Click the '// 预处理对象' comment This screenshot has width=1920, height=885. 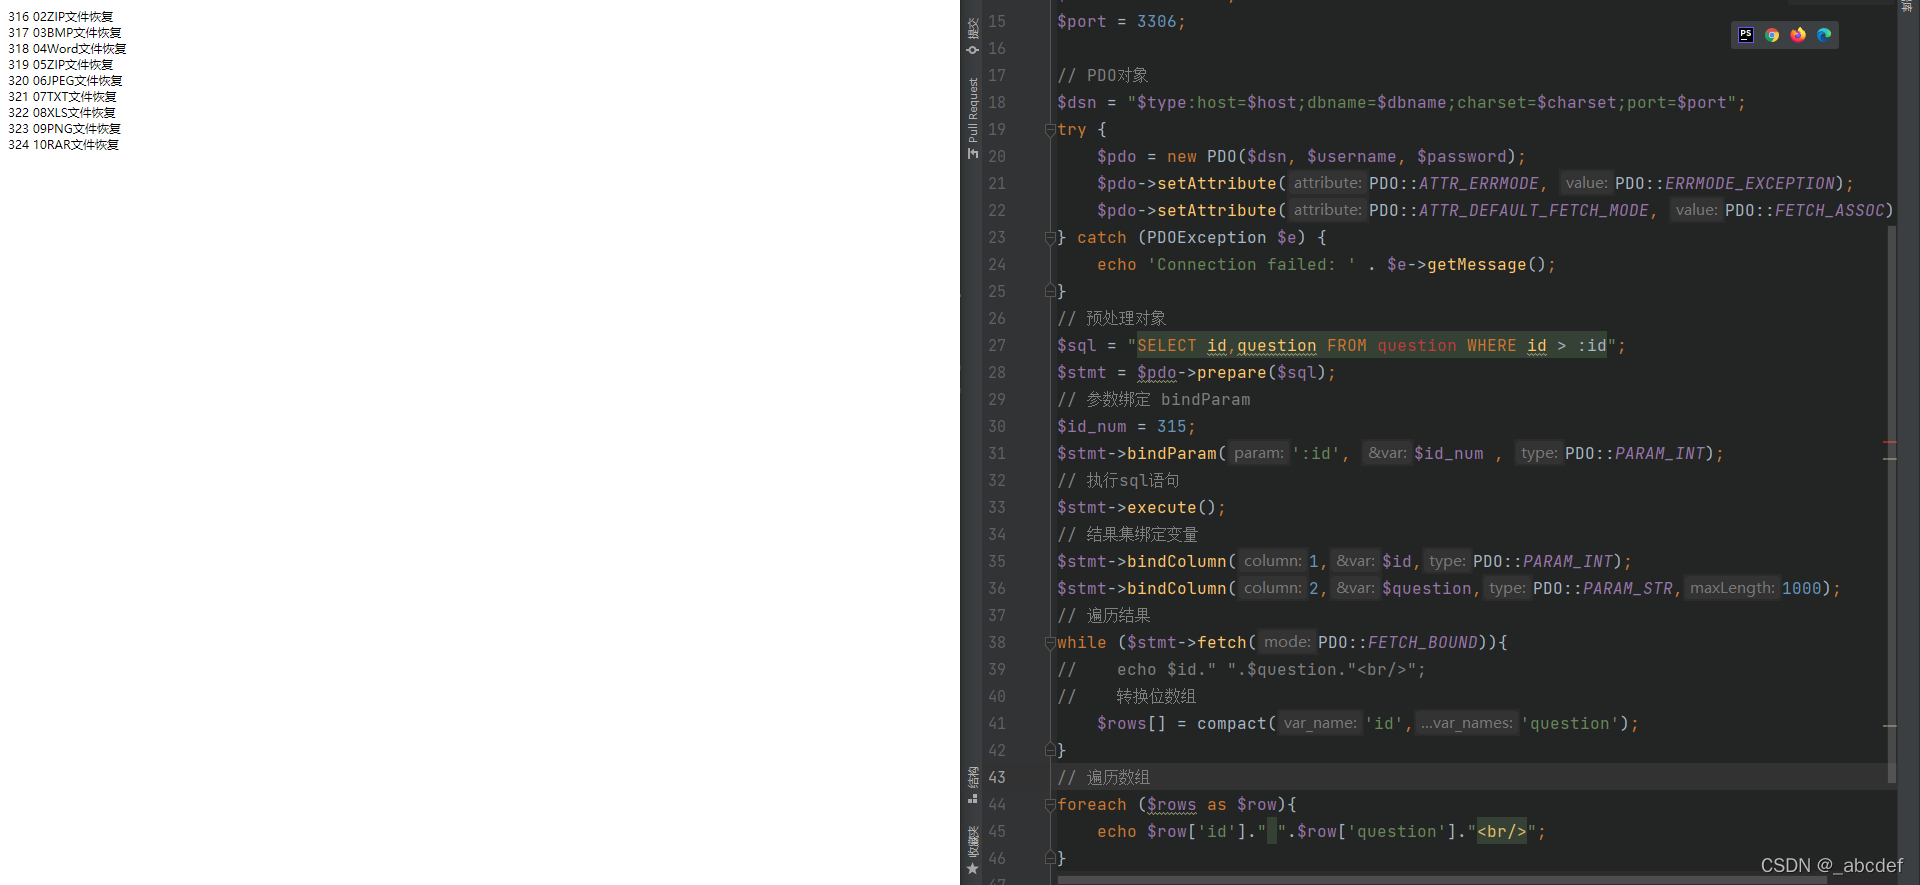[1111, 319]
